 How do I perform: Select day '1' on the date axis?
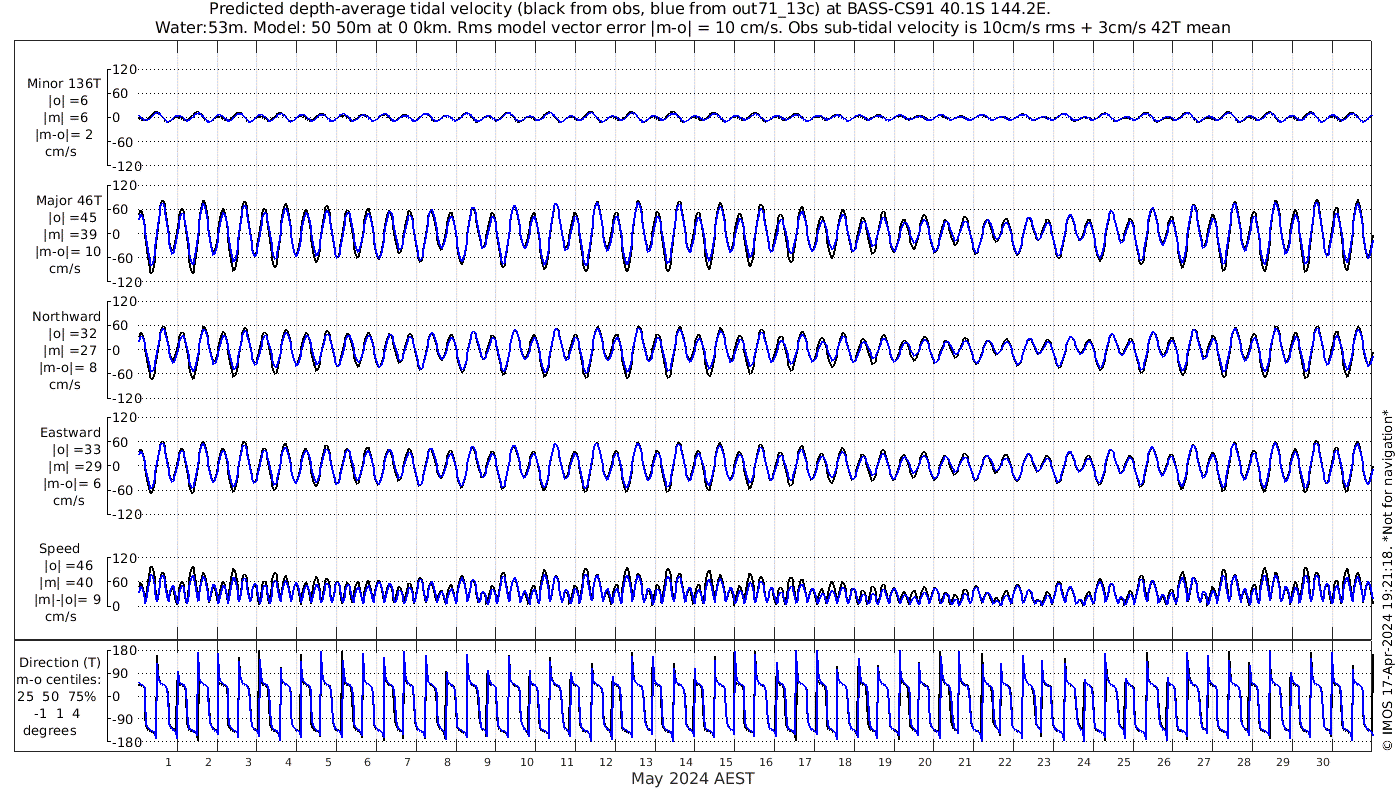(169, 762)
